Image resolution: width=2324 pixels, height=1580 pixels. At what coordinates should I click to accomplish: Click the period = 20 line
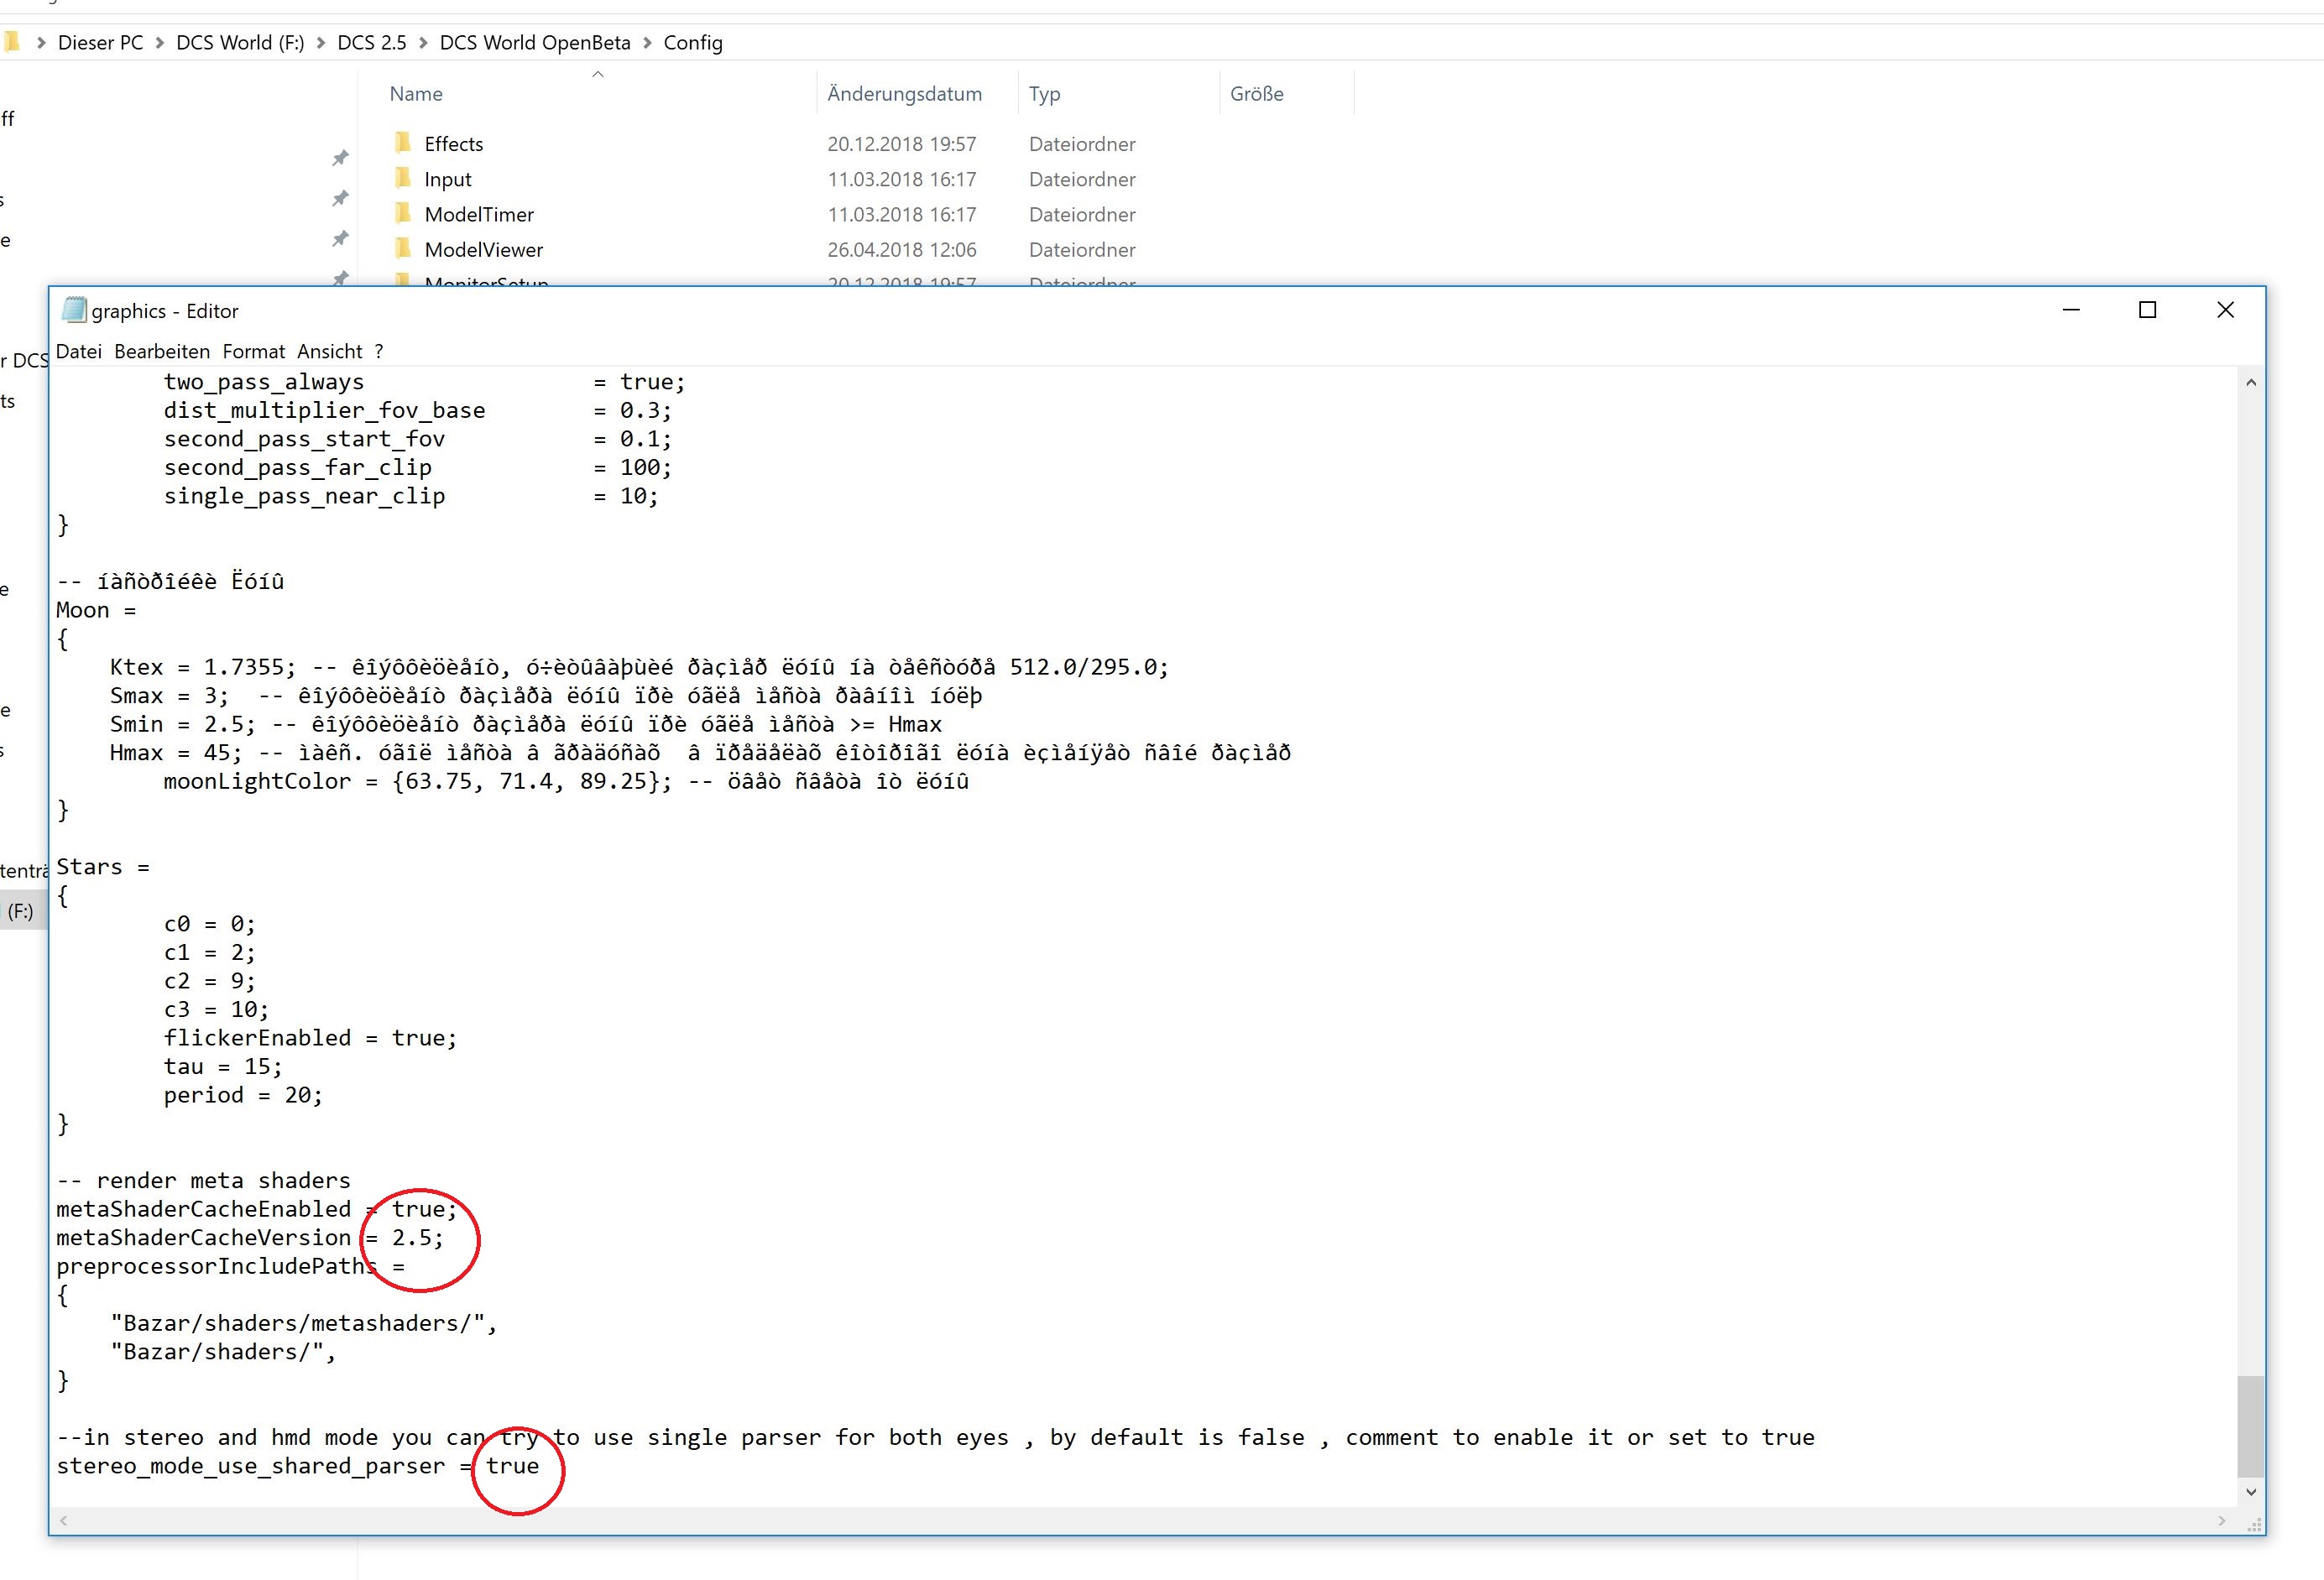point(243,1095)
